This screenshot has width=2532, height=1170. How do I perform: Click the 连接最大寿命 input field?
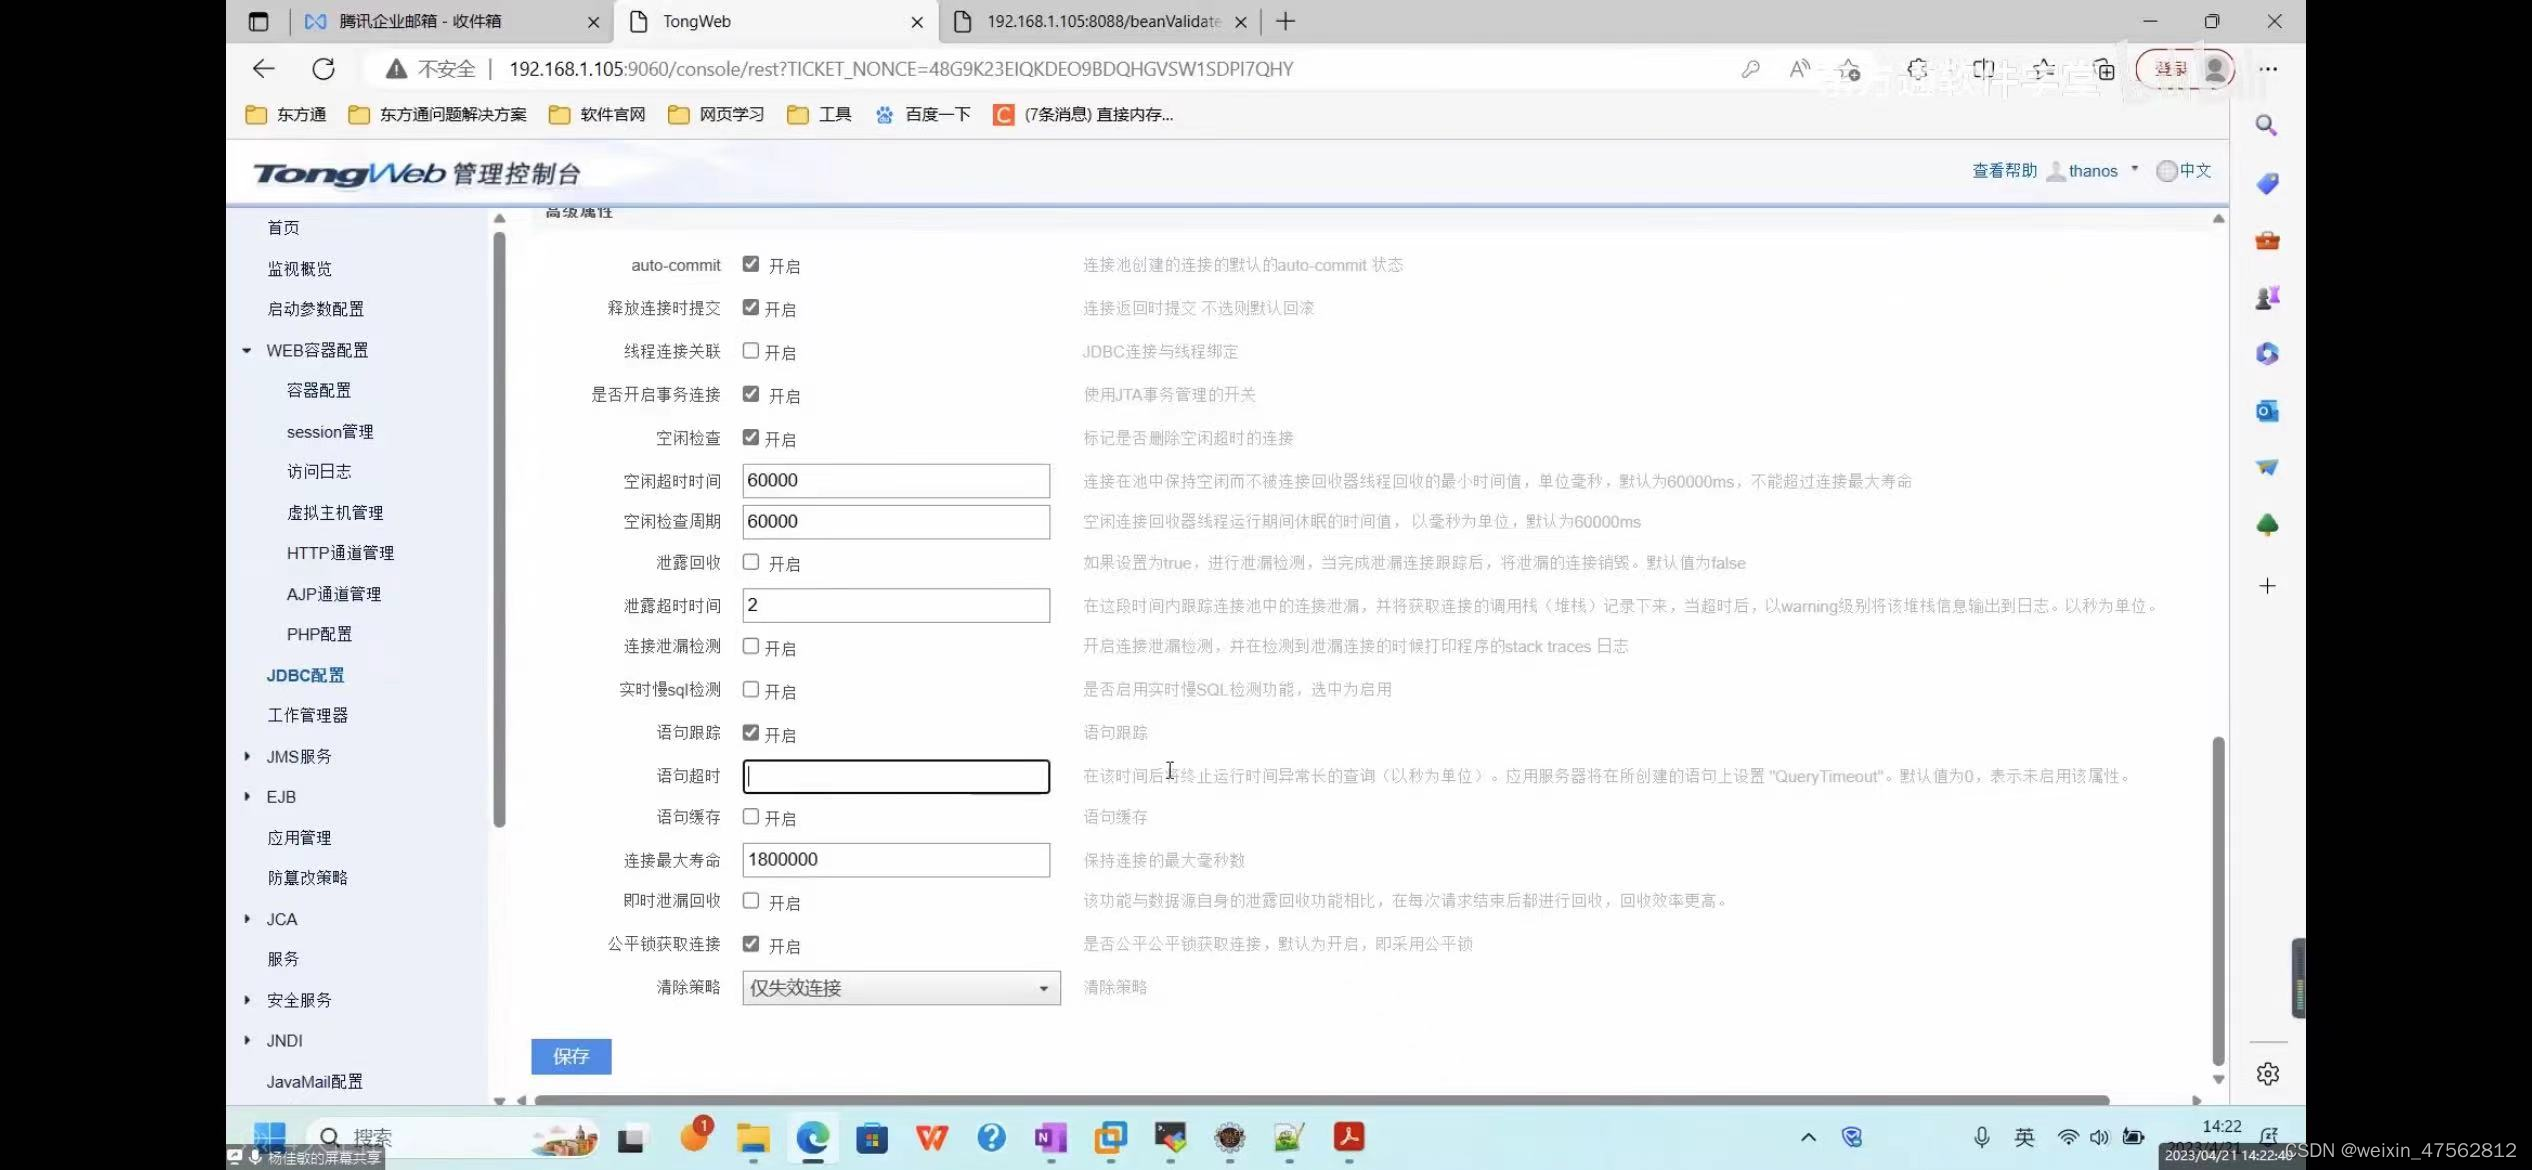coord(895,860)
